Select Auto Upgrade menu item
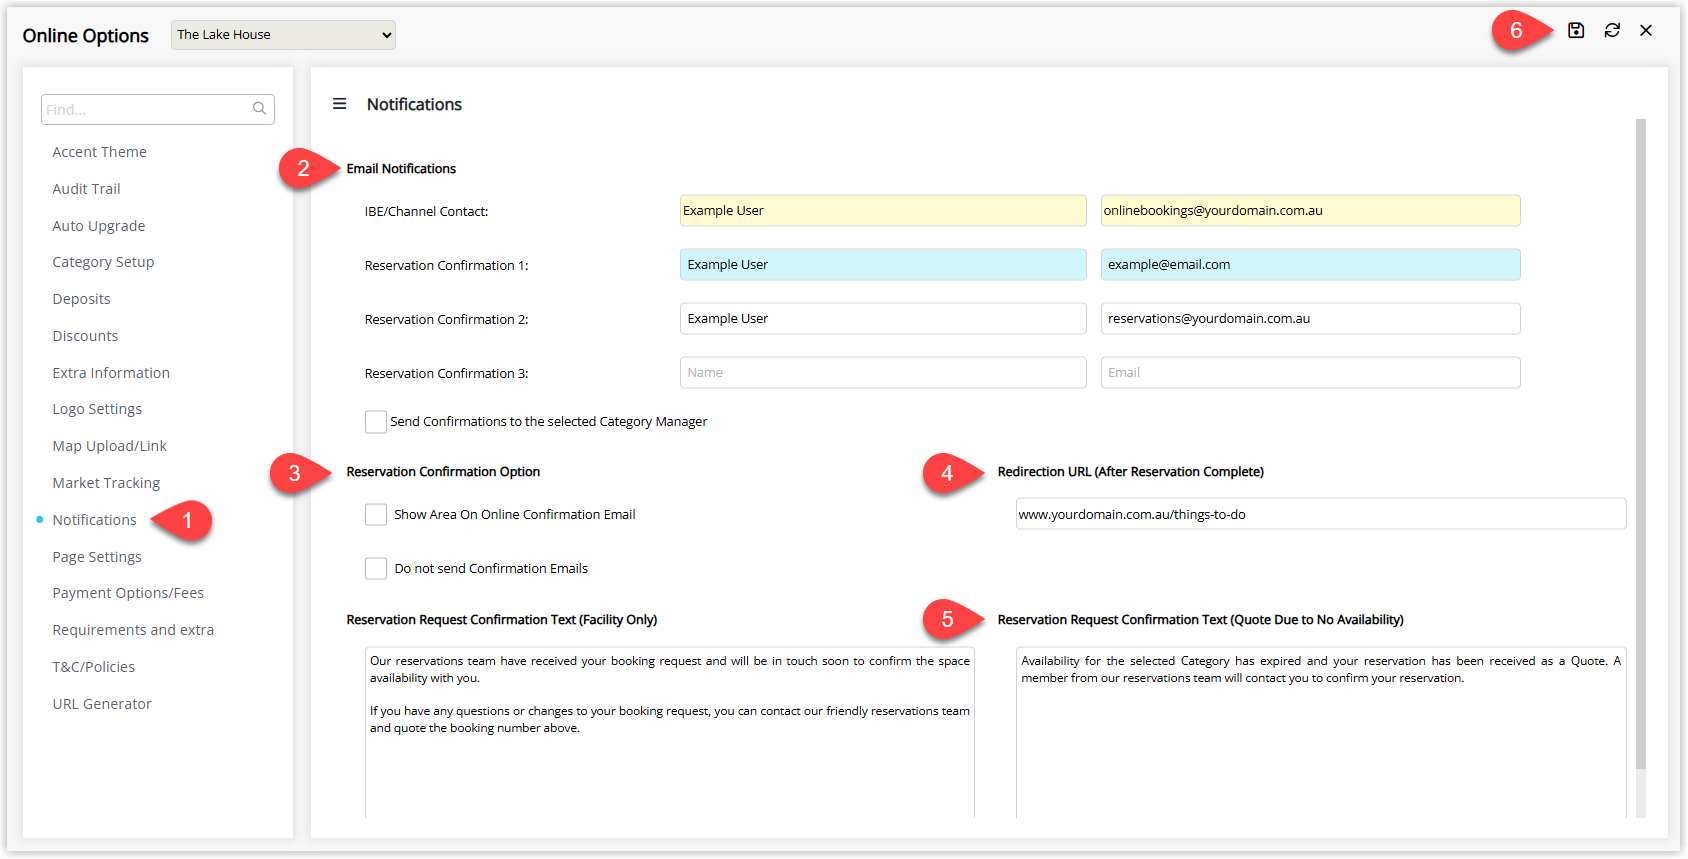The image size is (1688, 859). tap(99, 226)
